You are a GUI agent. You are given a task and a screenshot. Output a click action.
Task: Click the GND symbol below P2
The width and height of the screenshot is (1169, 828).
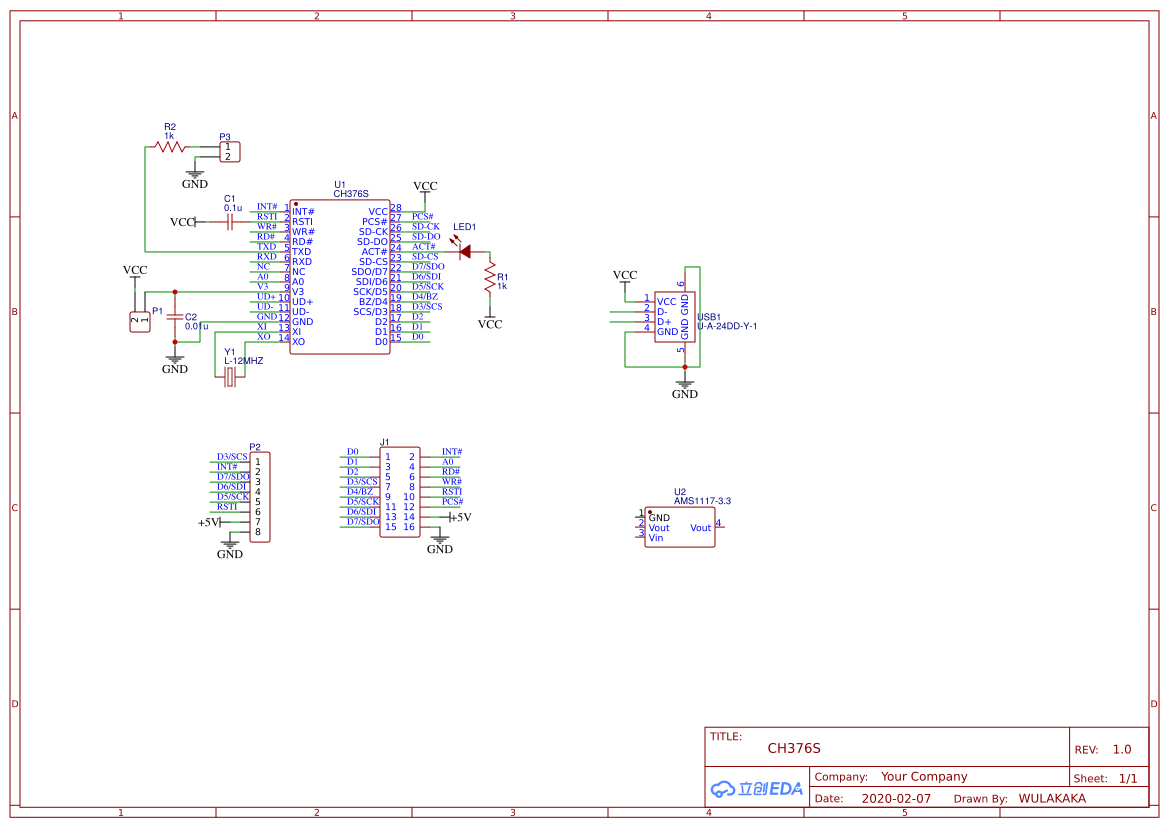(230, 549)
